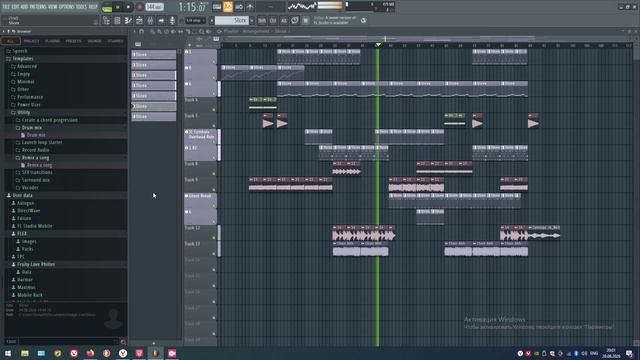Mute Track 9 with its green LED

[214, 190]
